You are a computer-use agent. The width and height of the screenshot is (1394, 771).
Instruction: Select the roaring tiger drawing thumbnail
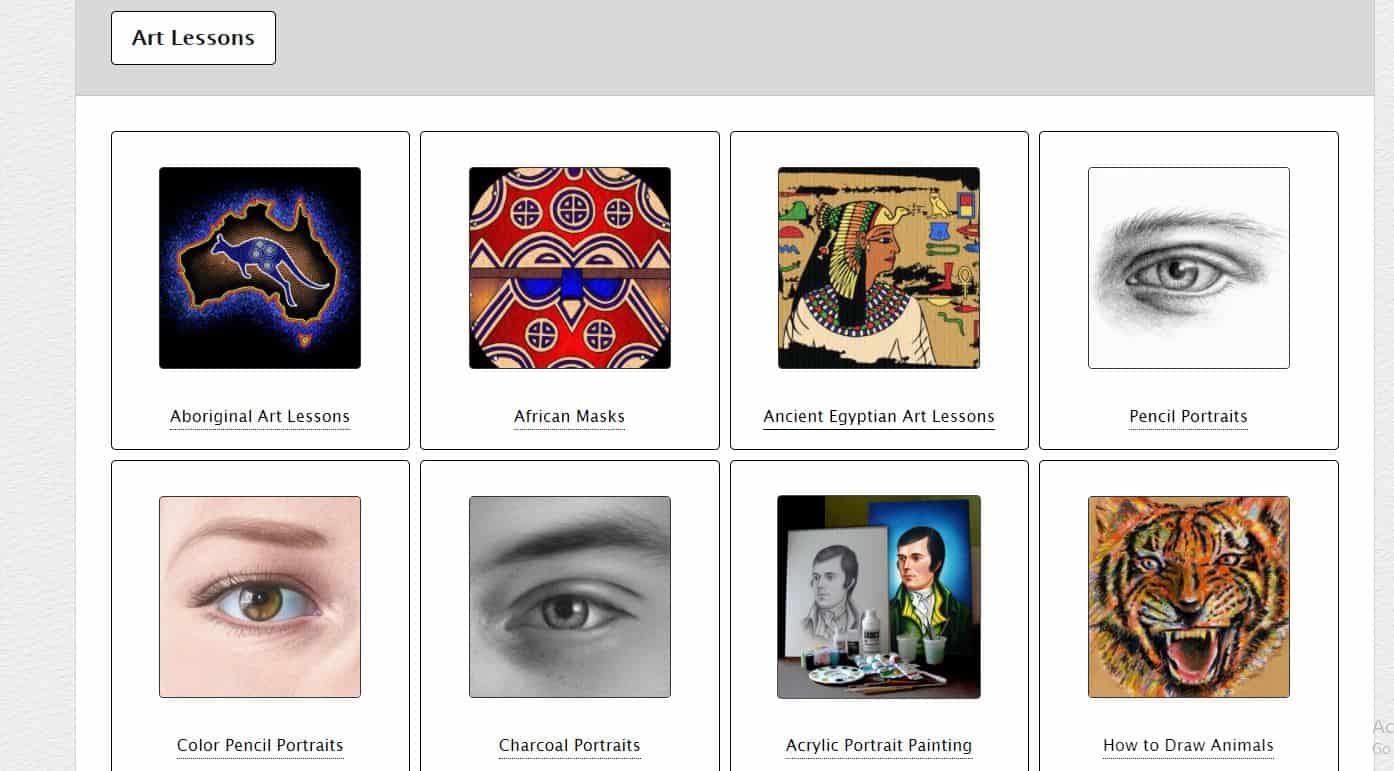pyautogui.click(x=1189, y=597)
